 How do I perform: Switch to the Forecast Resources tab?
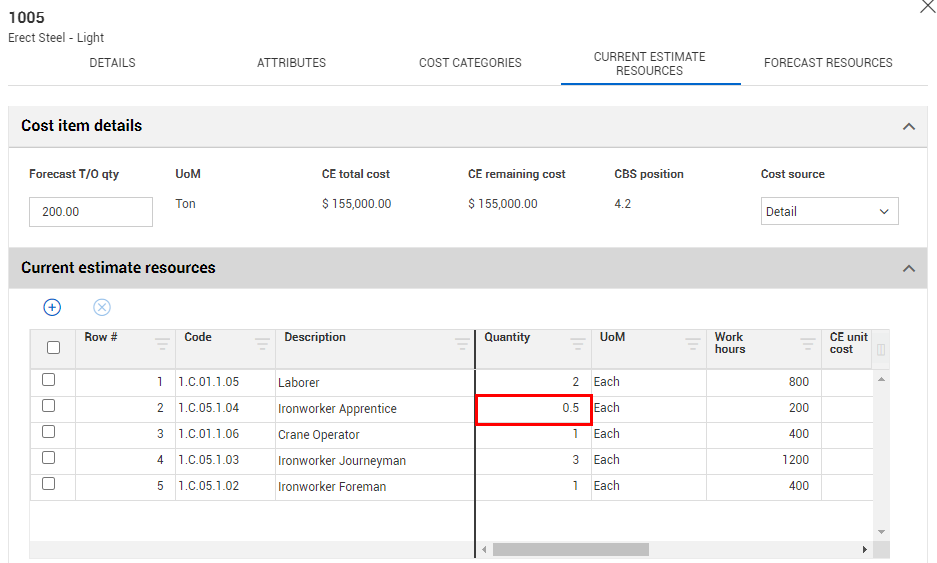coord(828,63)
